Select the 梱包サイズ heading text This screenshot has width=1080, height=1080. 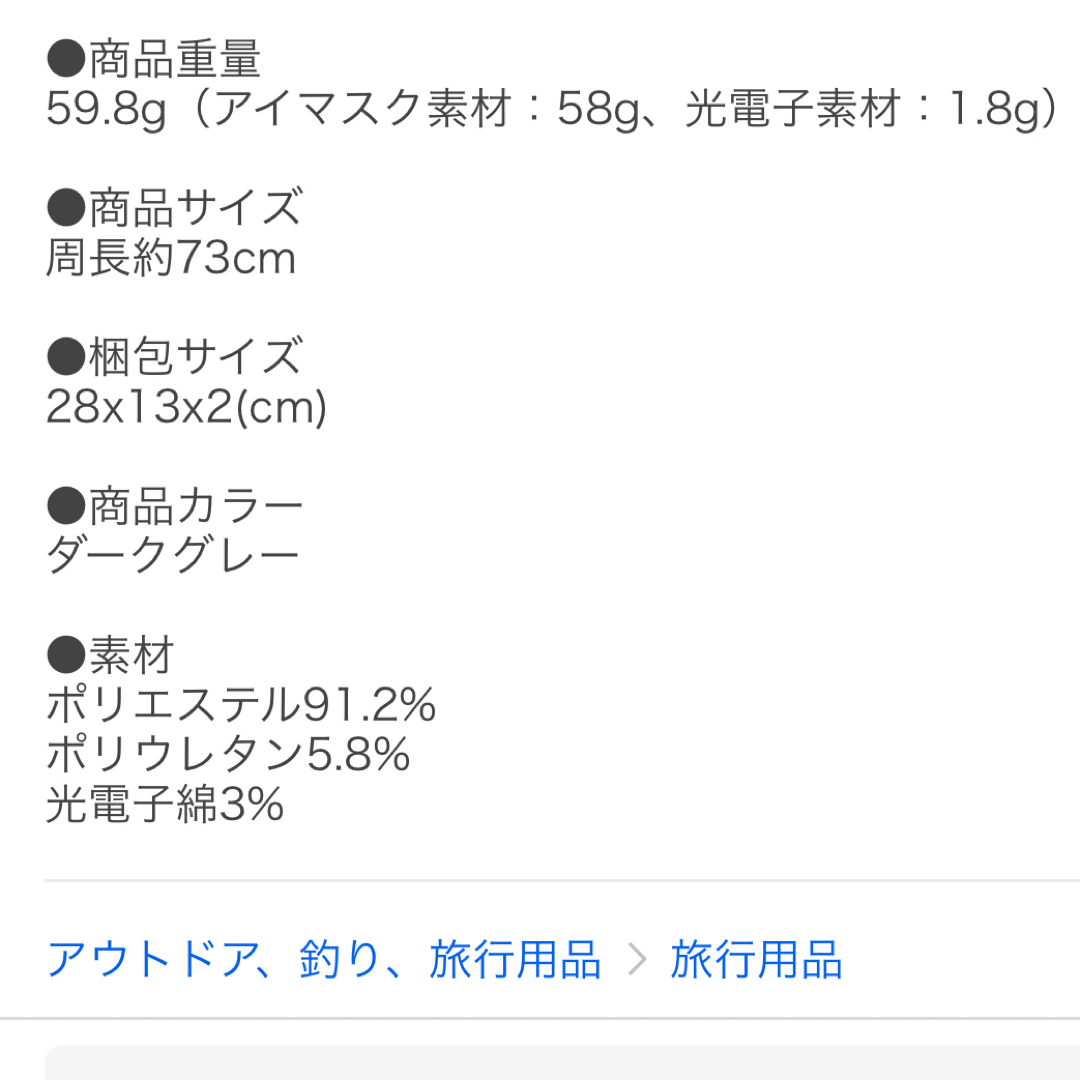tap(196, 356)
